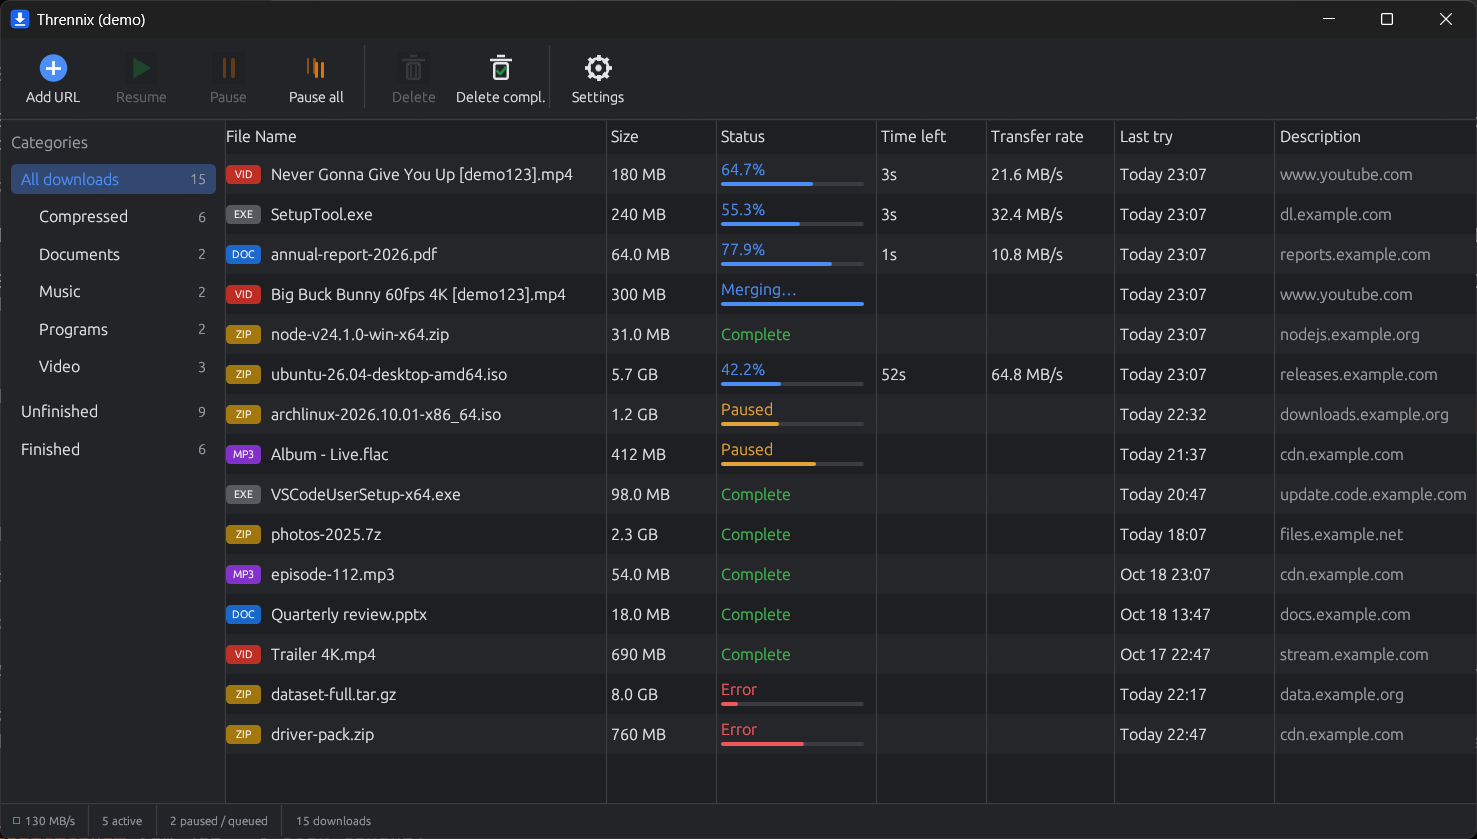
Task: Click the Thrennix app icon in title bar
Action: (19, 19)
